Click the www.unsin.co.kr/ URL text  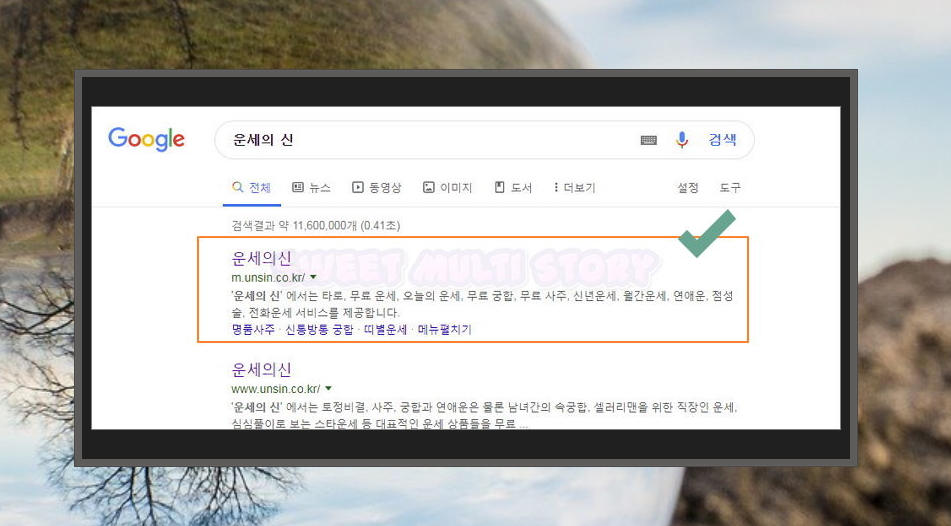[x=276, y=389]
